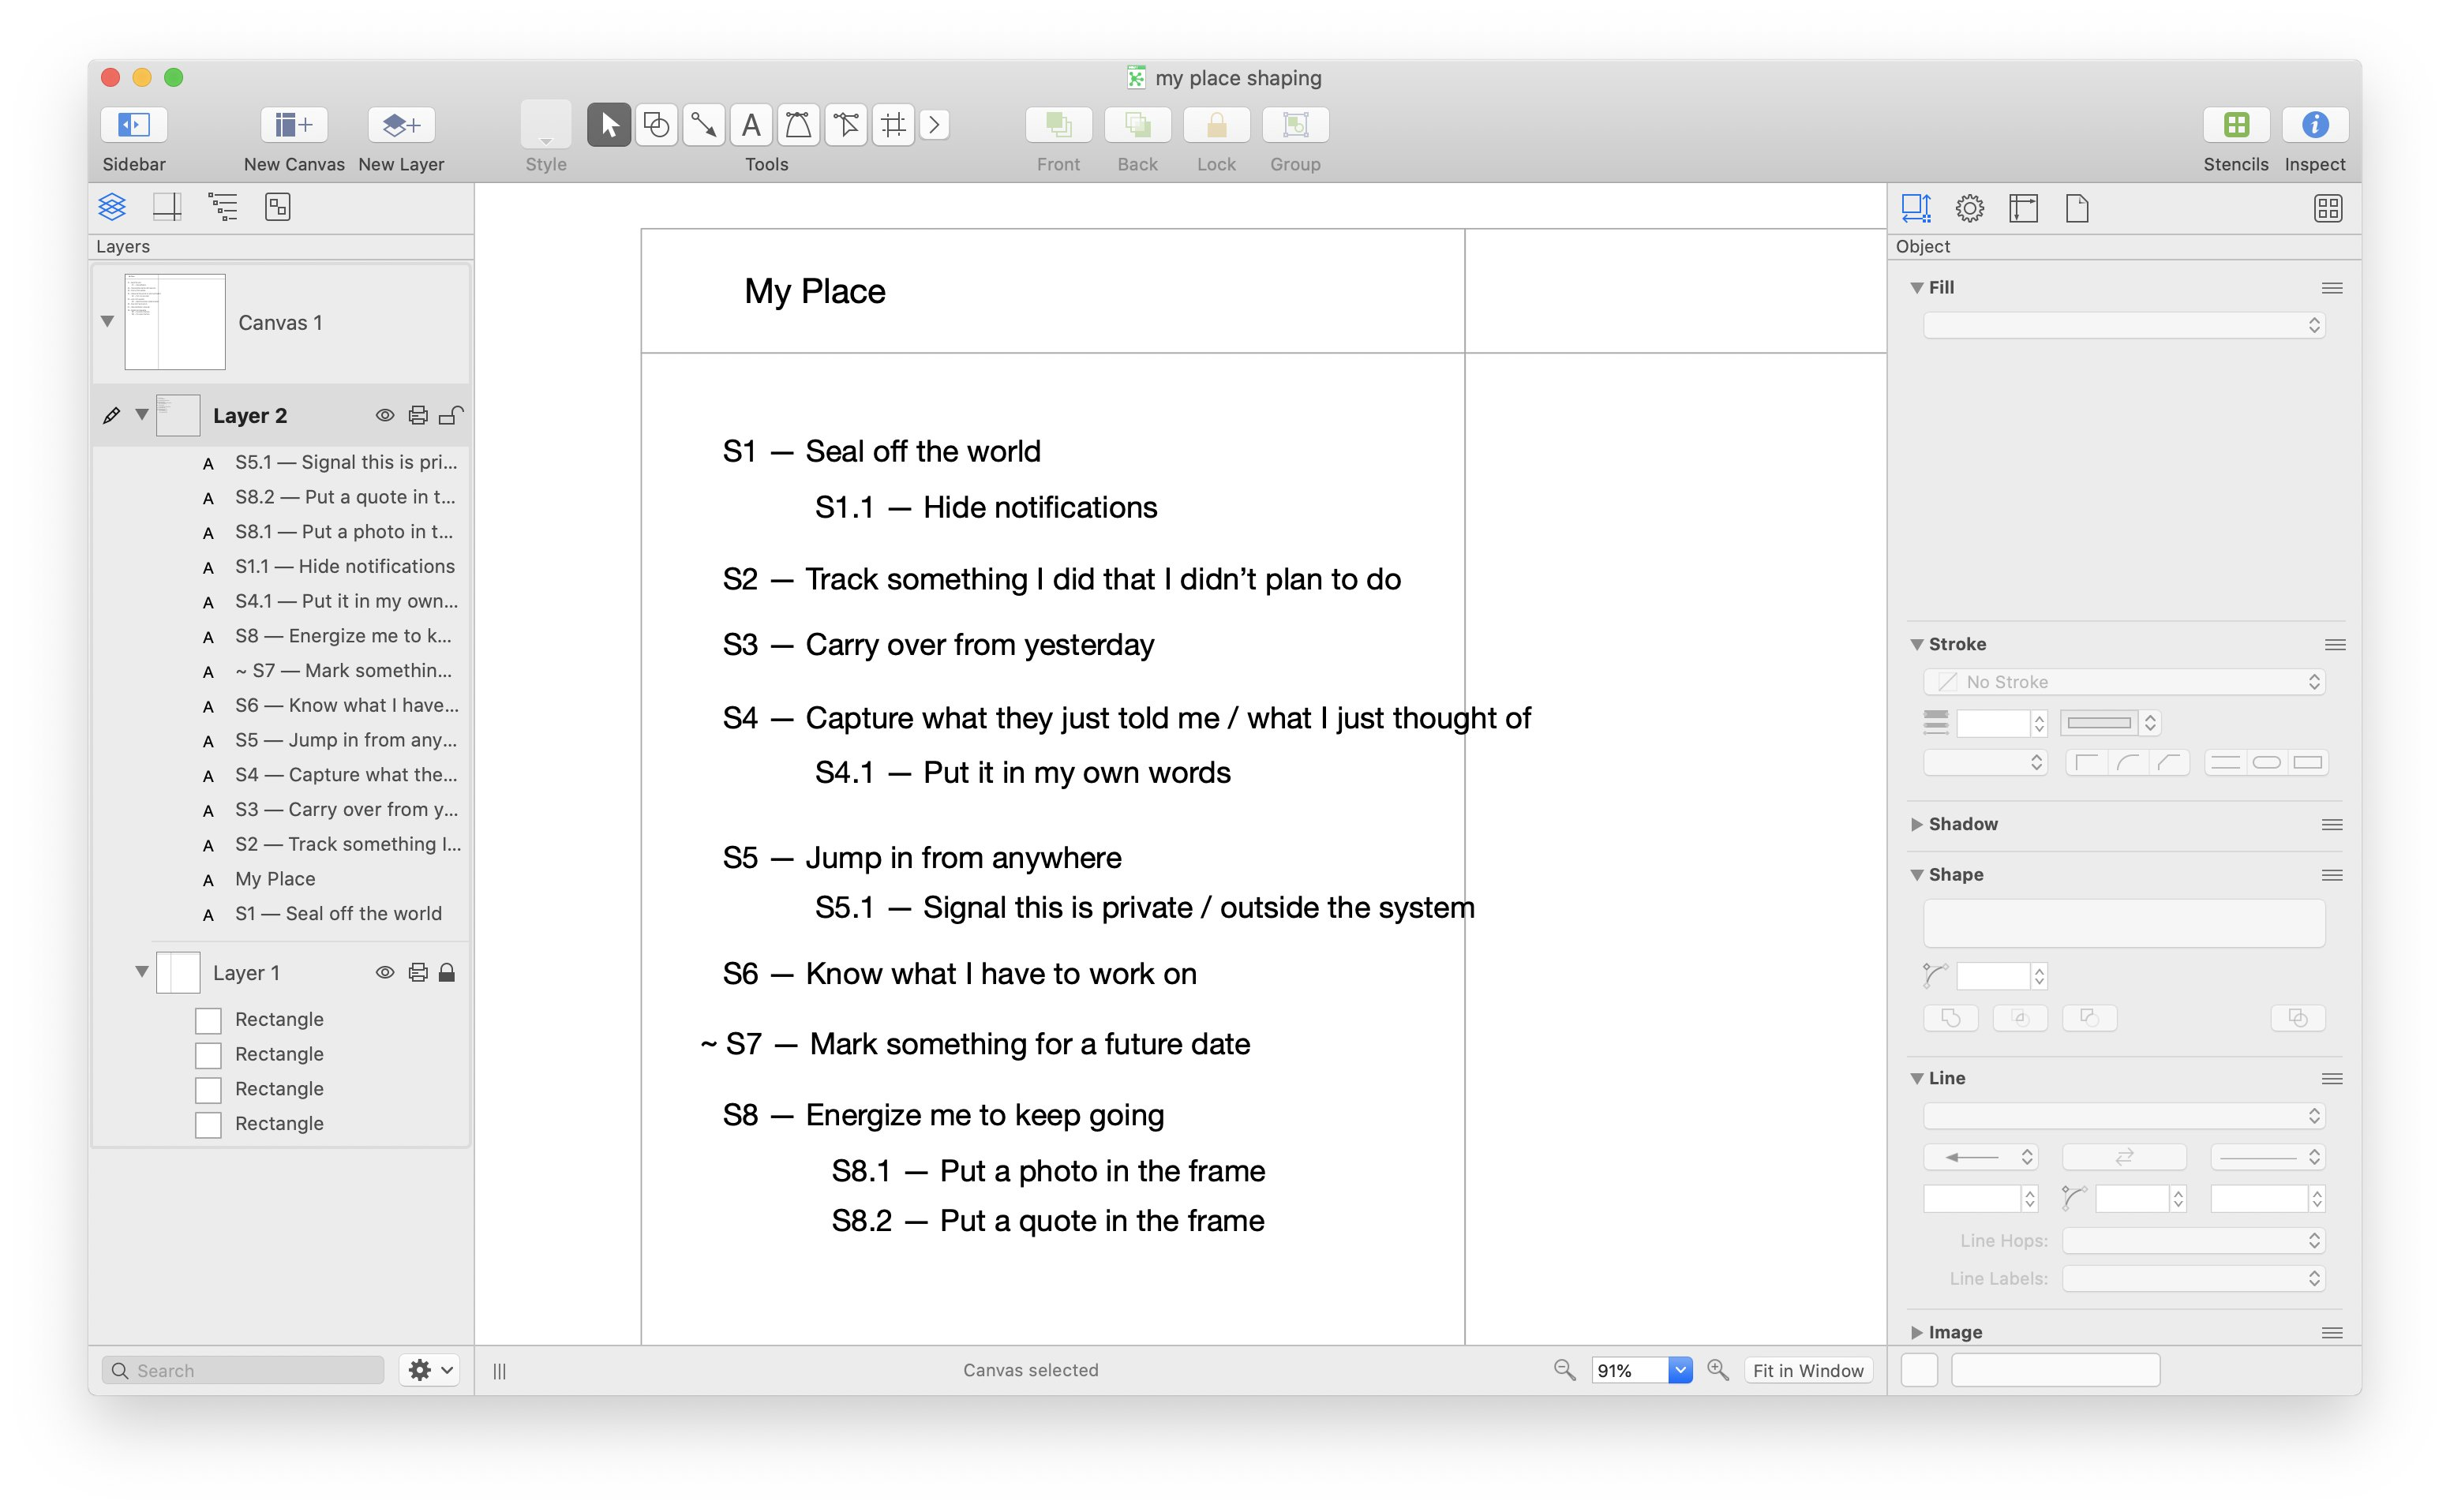Image resolution: width=2450 pixels, height=1512 pixels.
Task: Open the Stencils browser grid icon
Action: [2328, 208]
